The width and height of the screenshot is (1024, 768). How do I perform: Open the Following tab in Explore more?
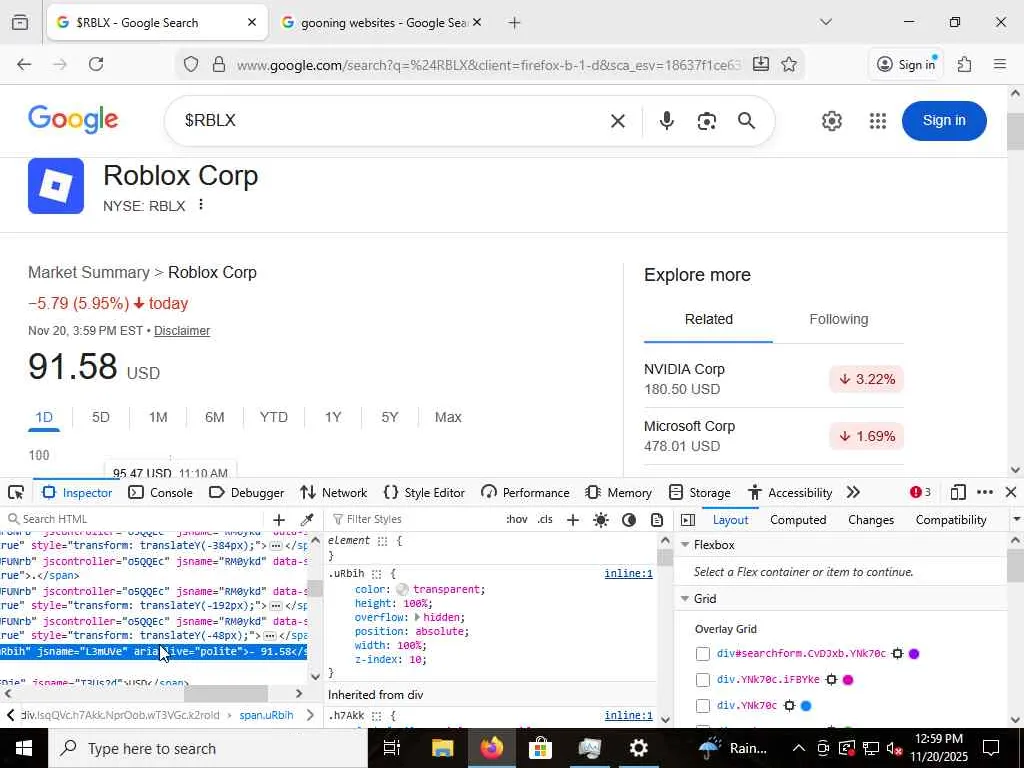coord(839,319)
